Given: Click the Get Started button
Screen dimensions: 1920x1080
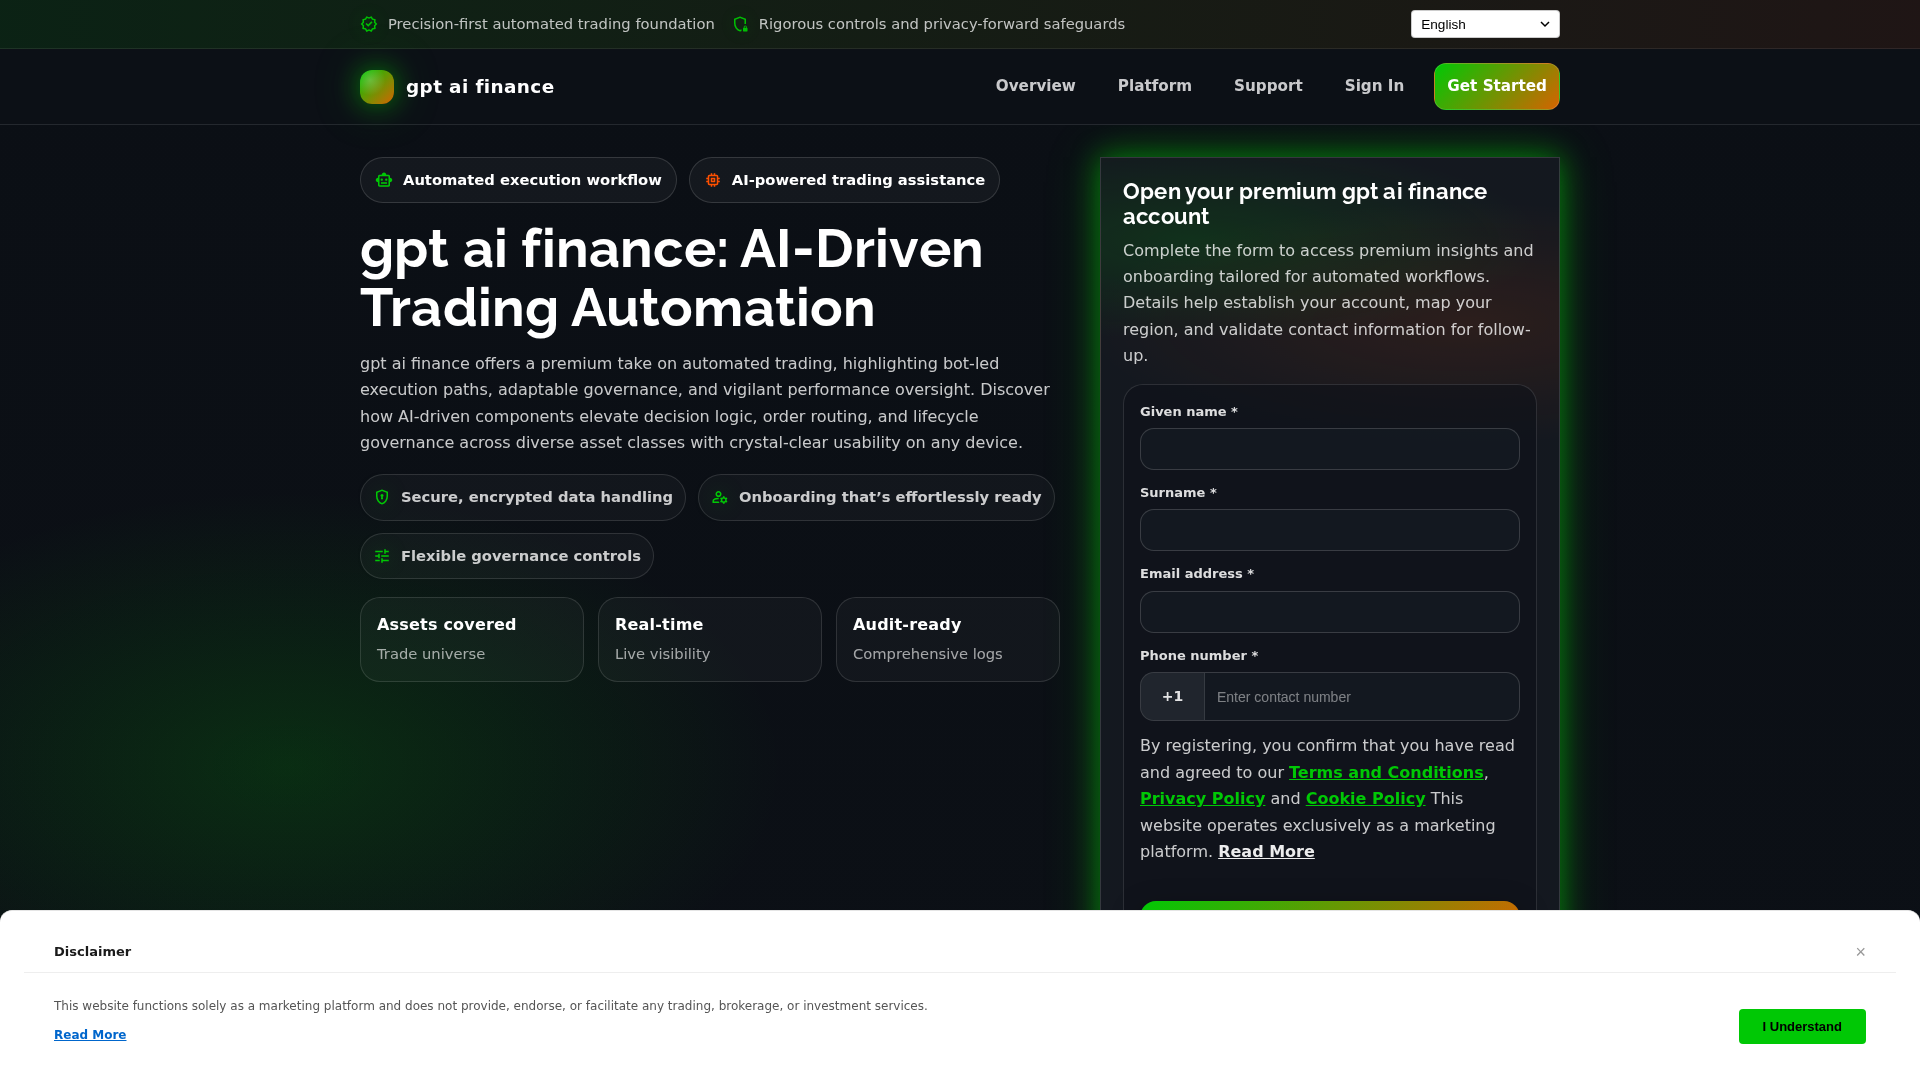Looking at the screenshot, I should [x=1497, y=86].
